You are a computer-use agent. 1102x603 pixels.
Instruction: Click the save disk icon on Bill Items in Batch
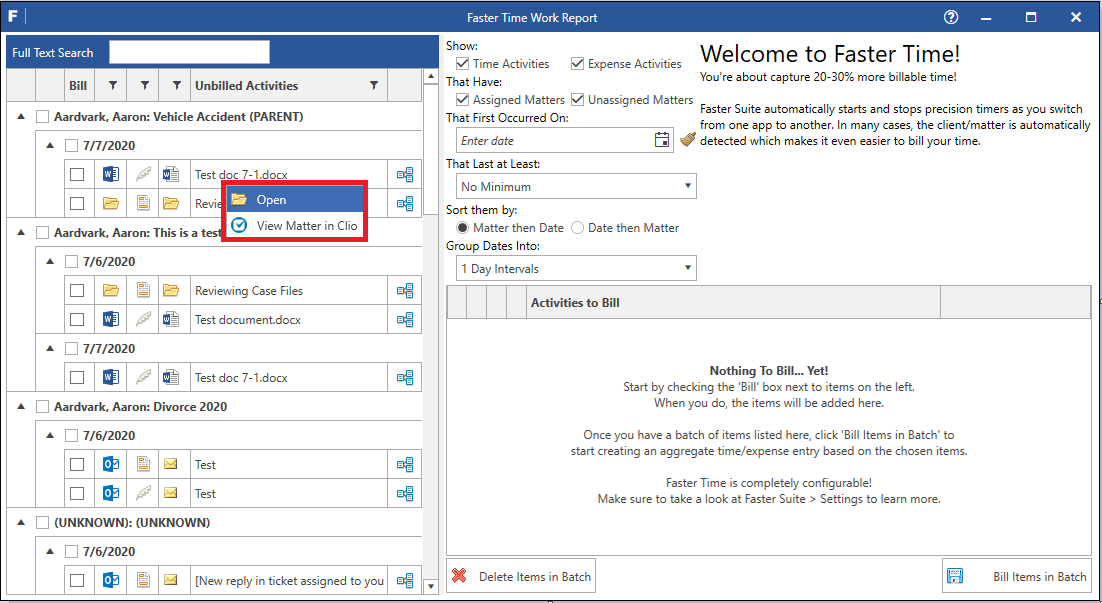click(955, 576)
